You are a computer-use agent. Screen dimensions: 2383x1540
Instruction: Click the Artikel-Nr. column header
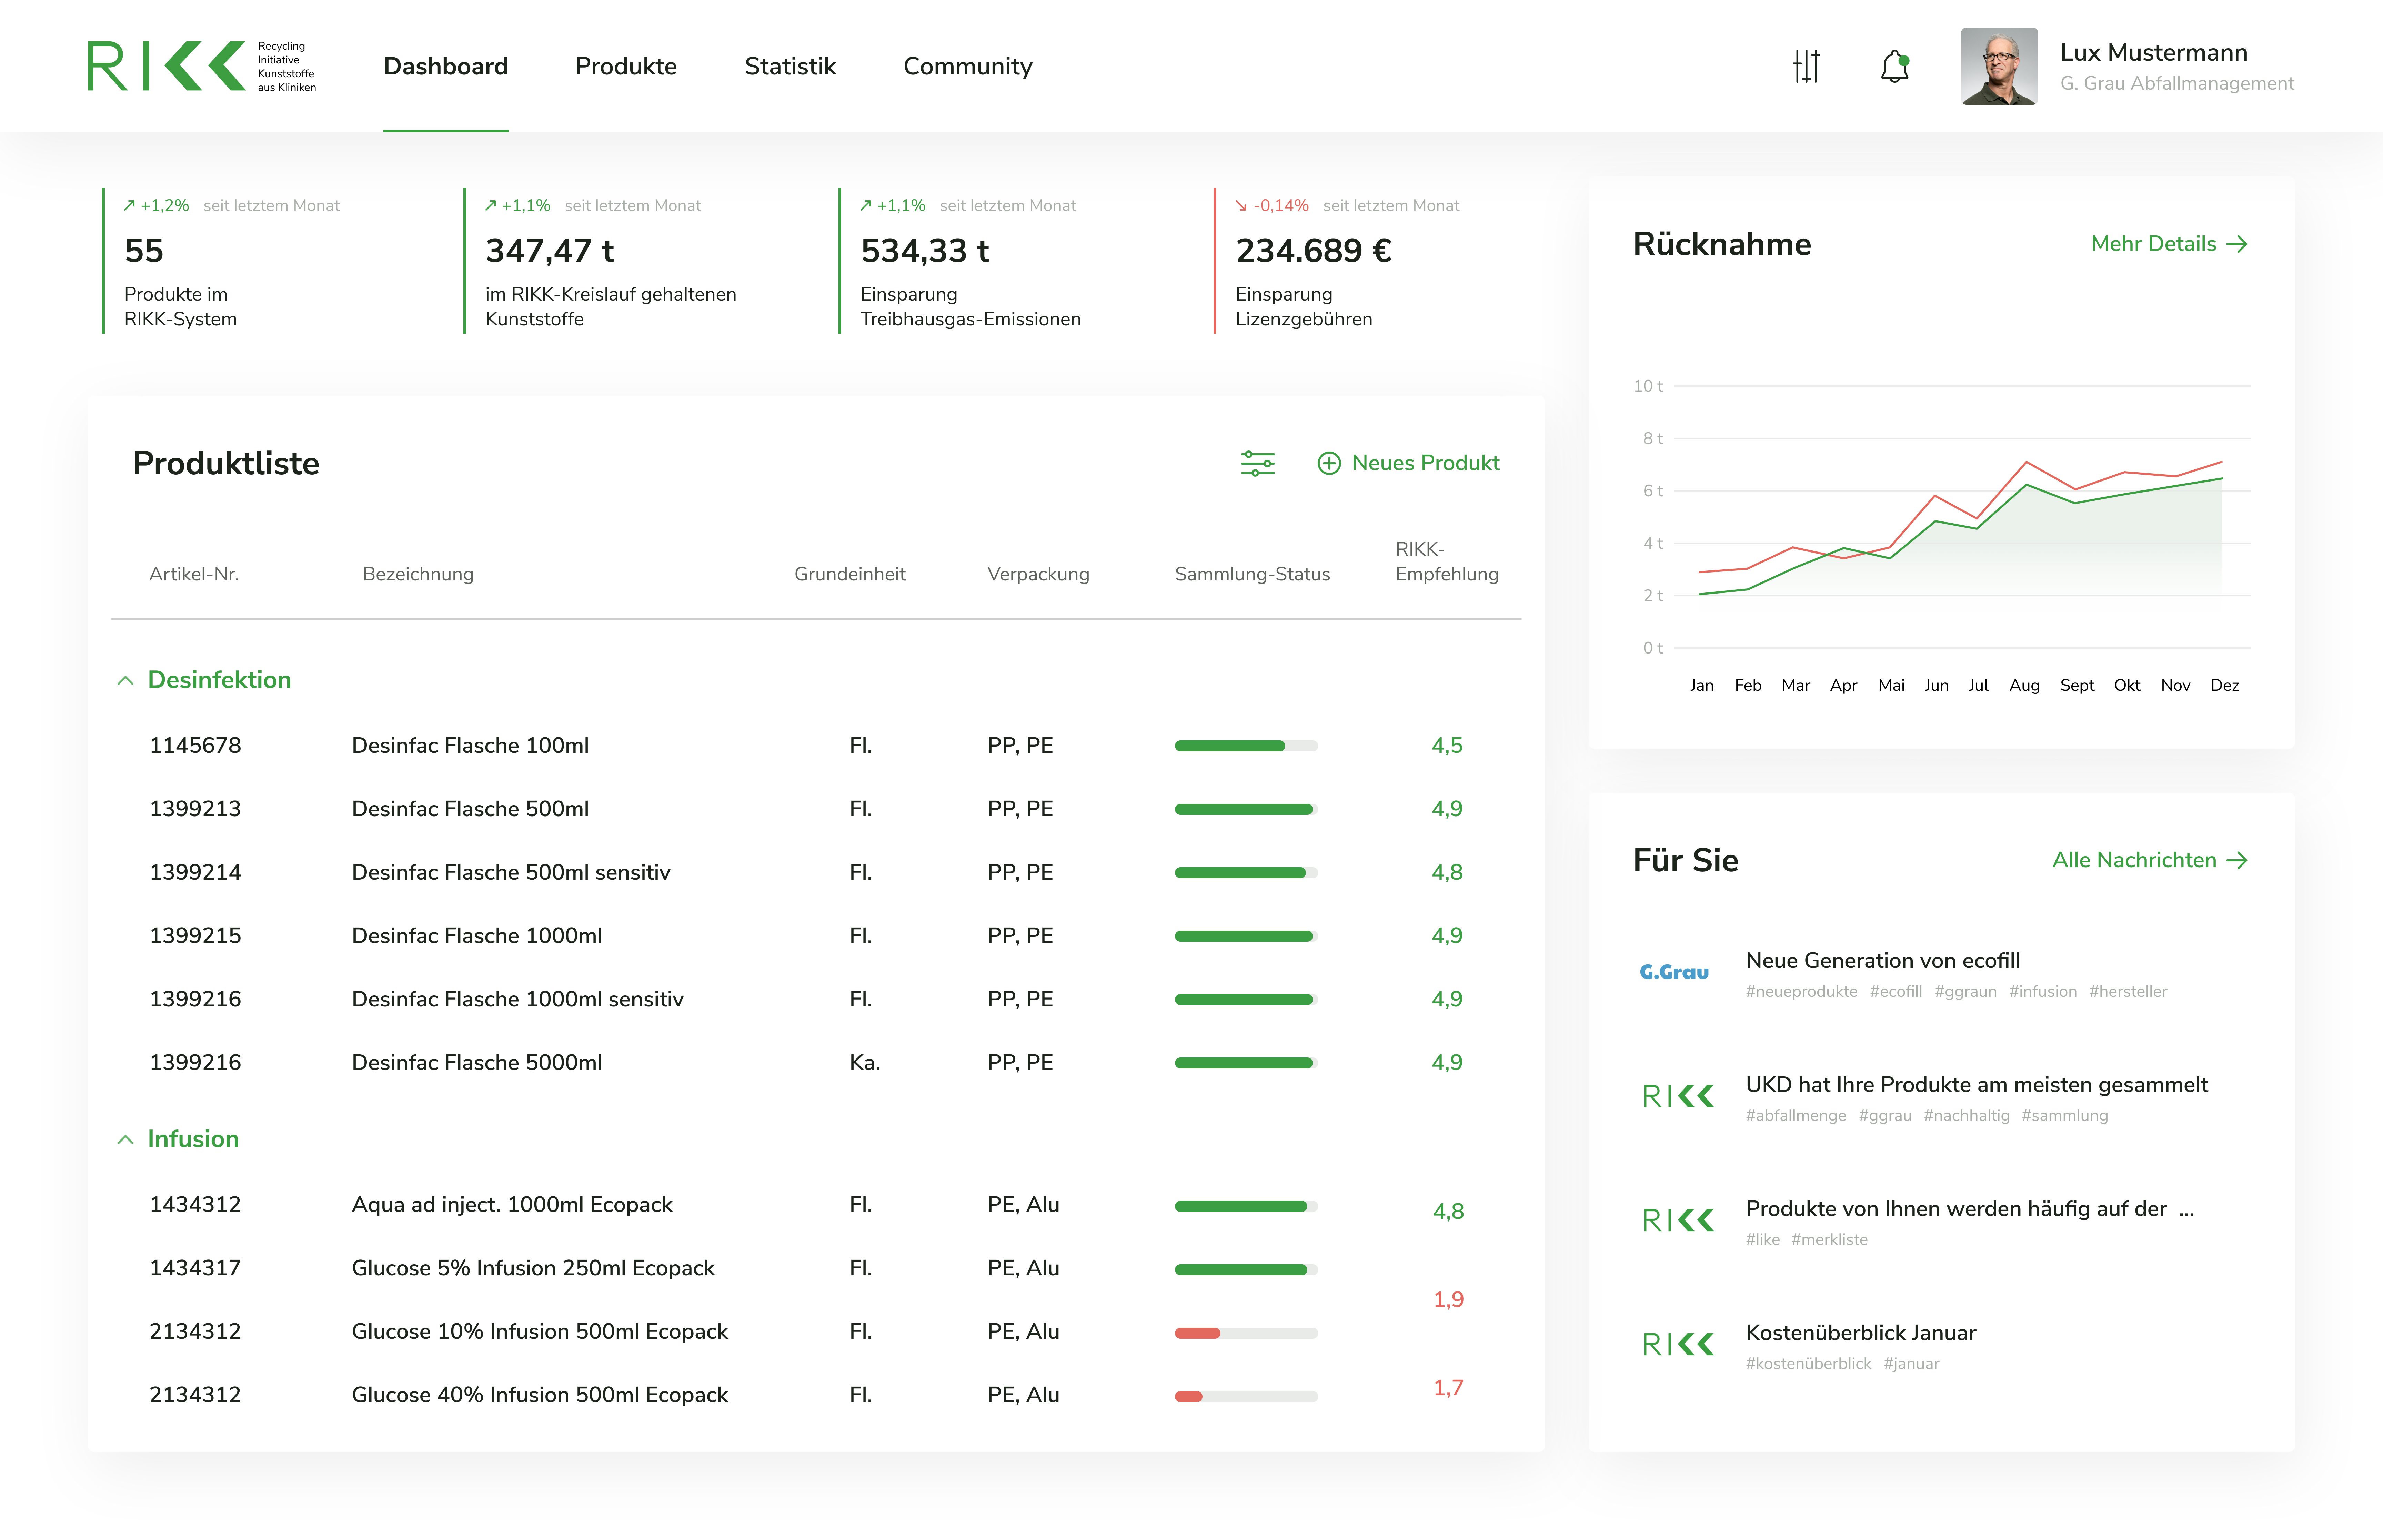coord(194,574)
